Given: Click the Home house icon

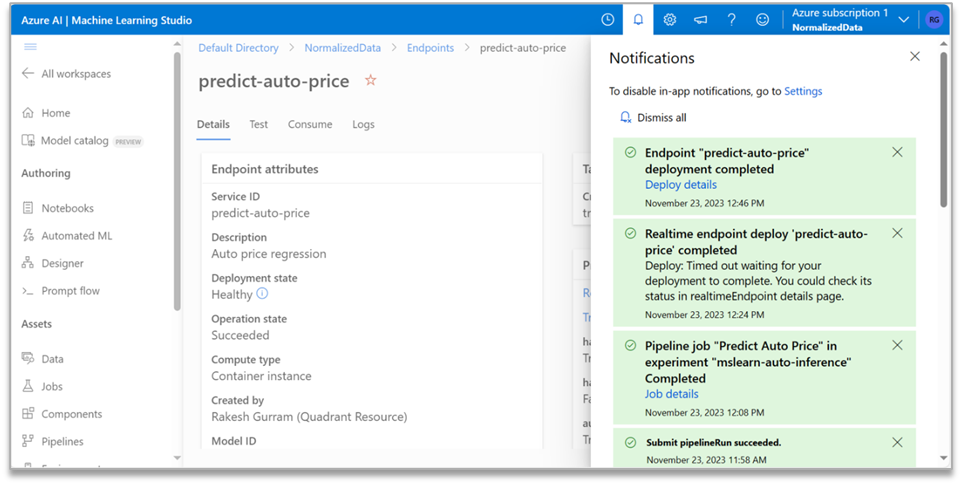Looking at the screenshot, I should click(x=28, y=113).
